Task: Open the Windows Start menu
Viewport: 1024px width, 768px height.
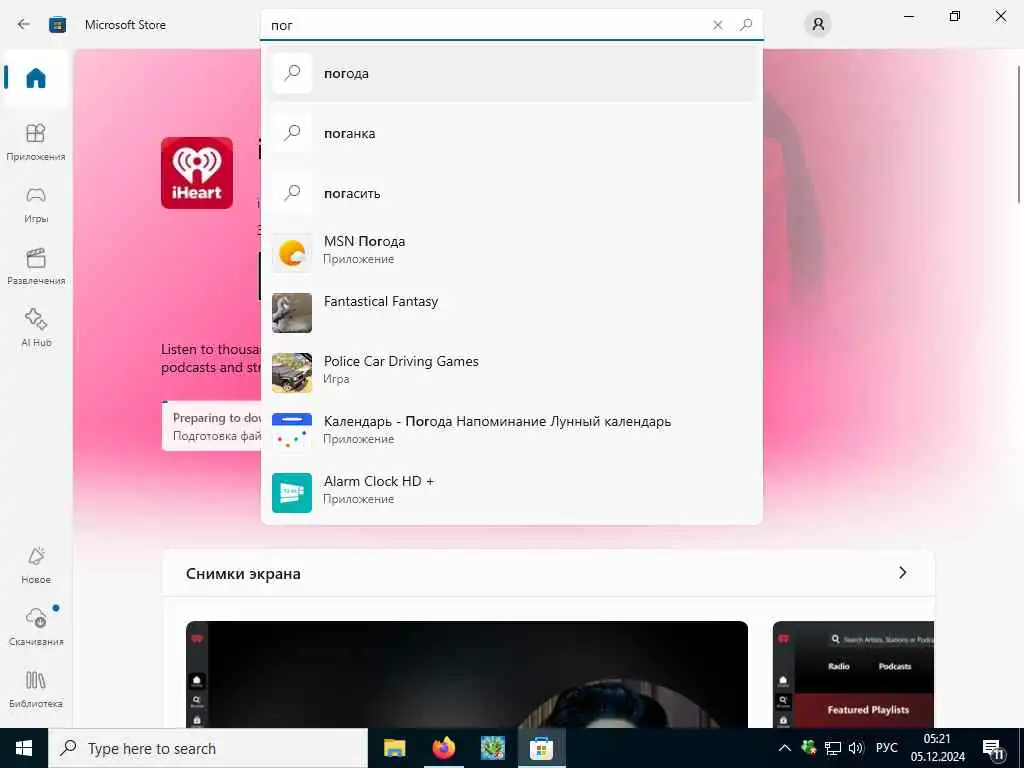Action: (x=24, y=748)
